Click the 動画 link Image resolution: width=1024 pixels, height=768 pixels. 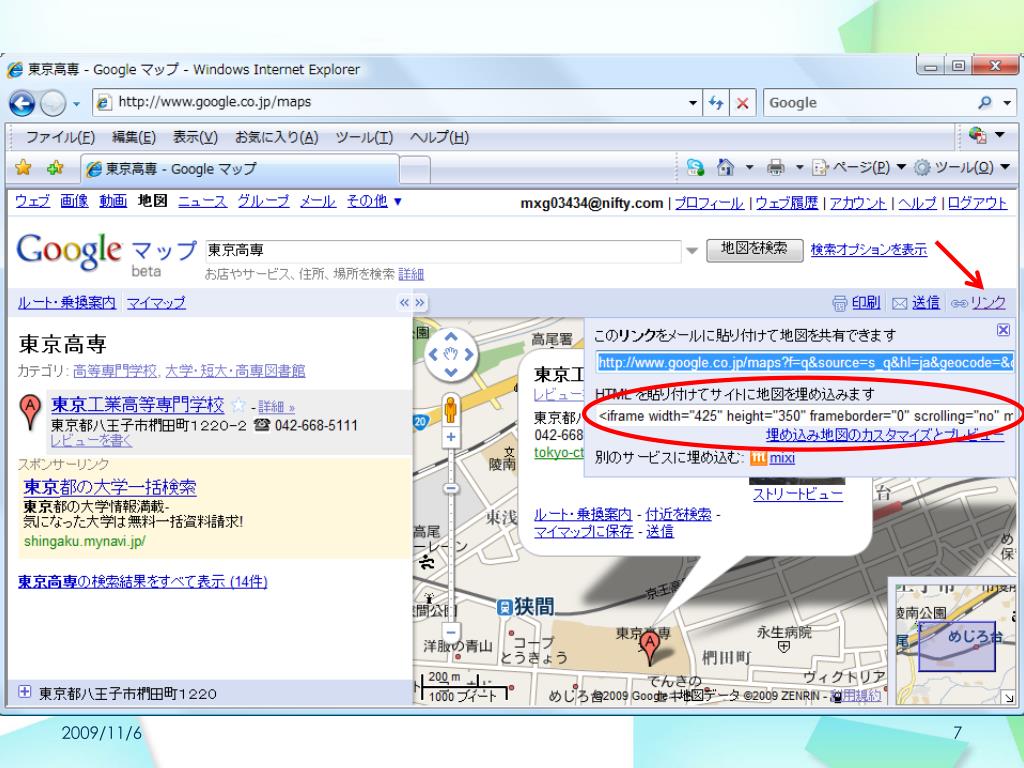pos(113,201)
